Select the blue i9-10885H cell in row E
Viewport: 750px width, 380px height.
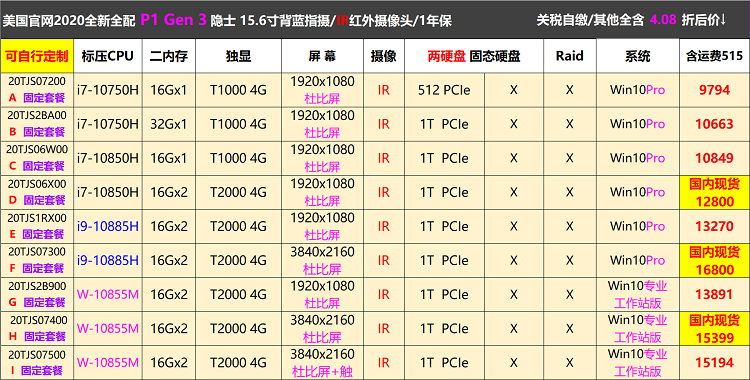pyautogui.click(x=108, y=226)
